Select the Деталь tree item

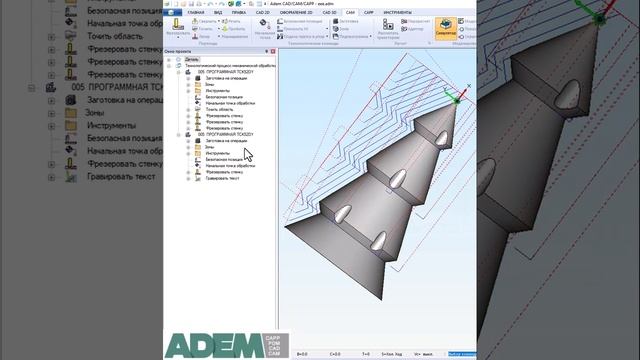coord(191,60)
